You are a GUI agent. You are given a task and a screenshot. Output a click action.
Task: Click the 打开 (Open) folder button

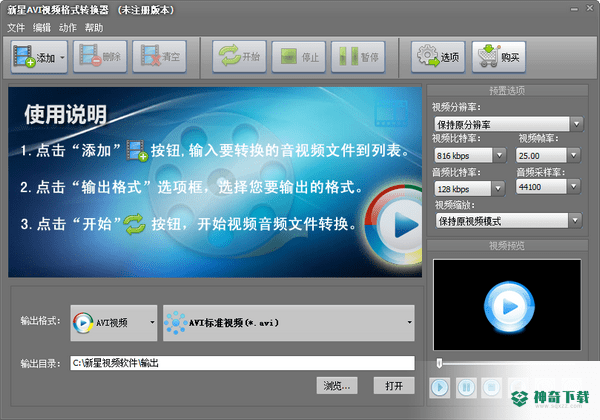coord(394,386)
